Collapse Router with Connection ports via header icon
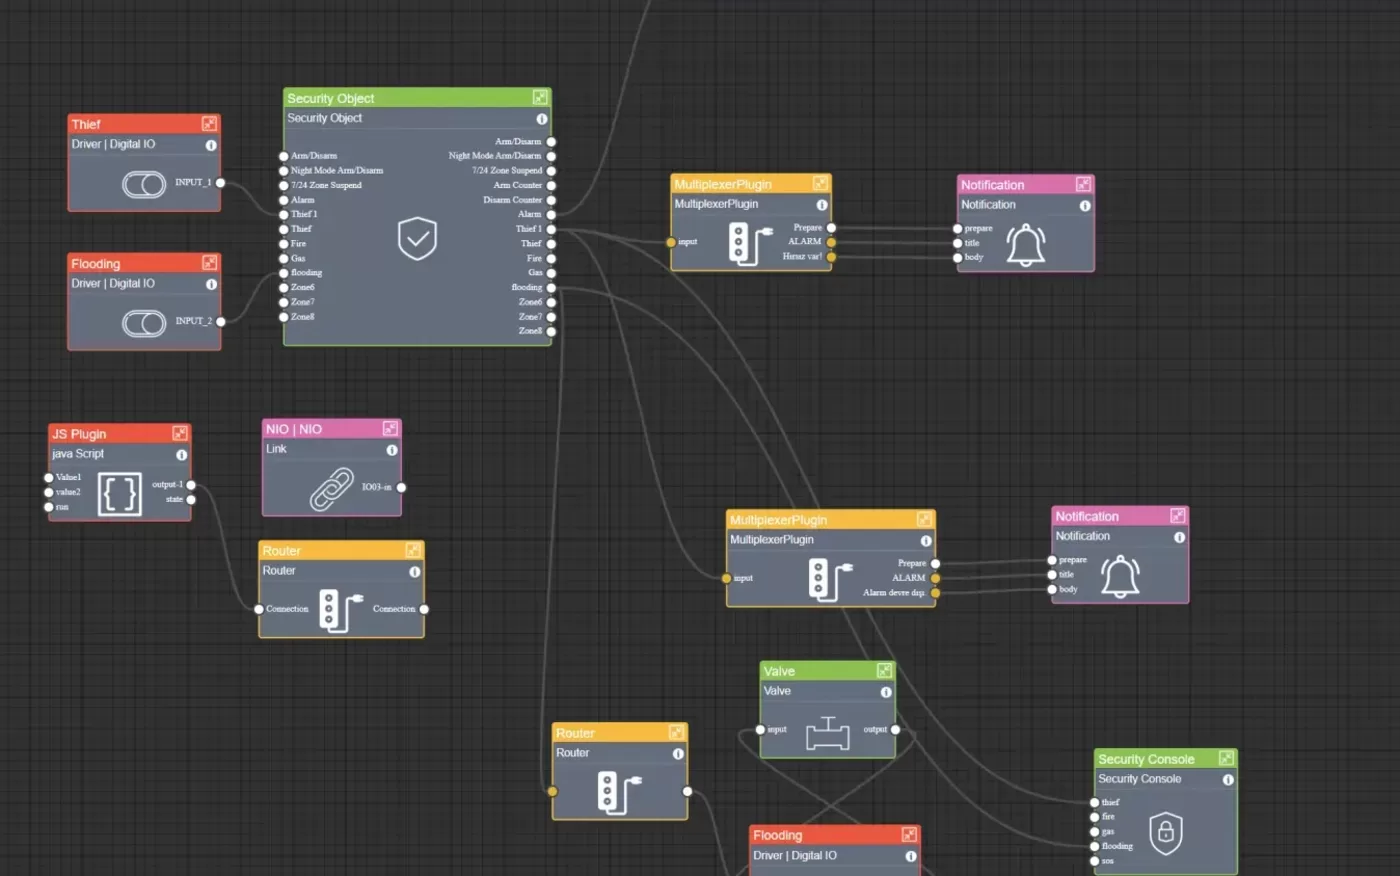Viewport: 1400px width, 876px height. 413,550
